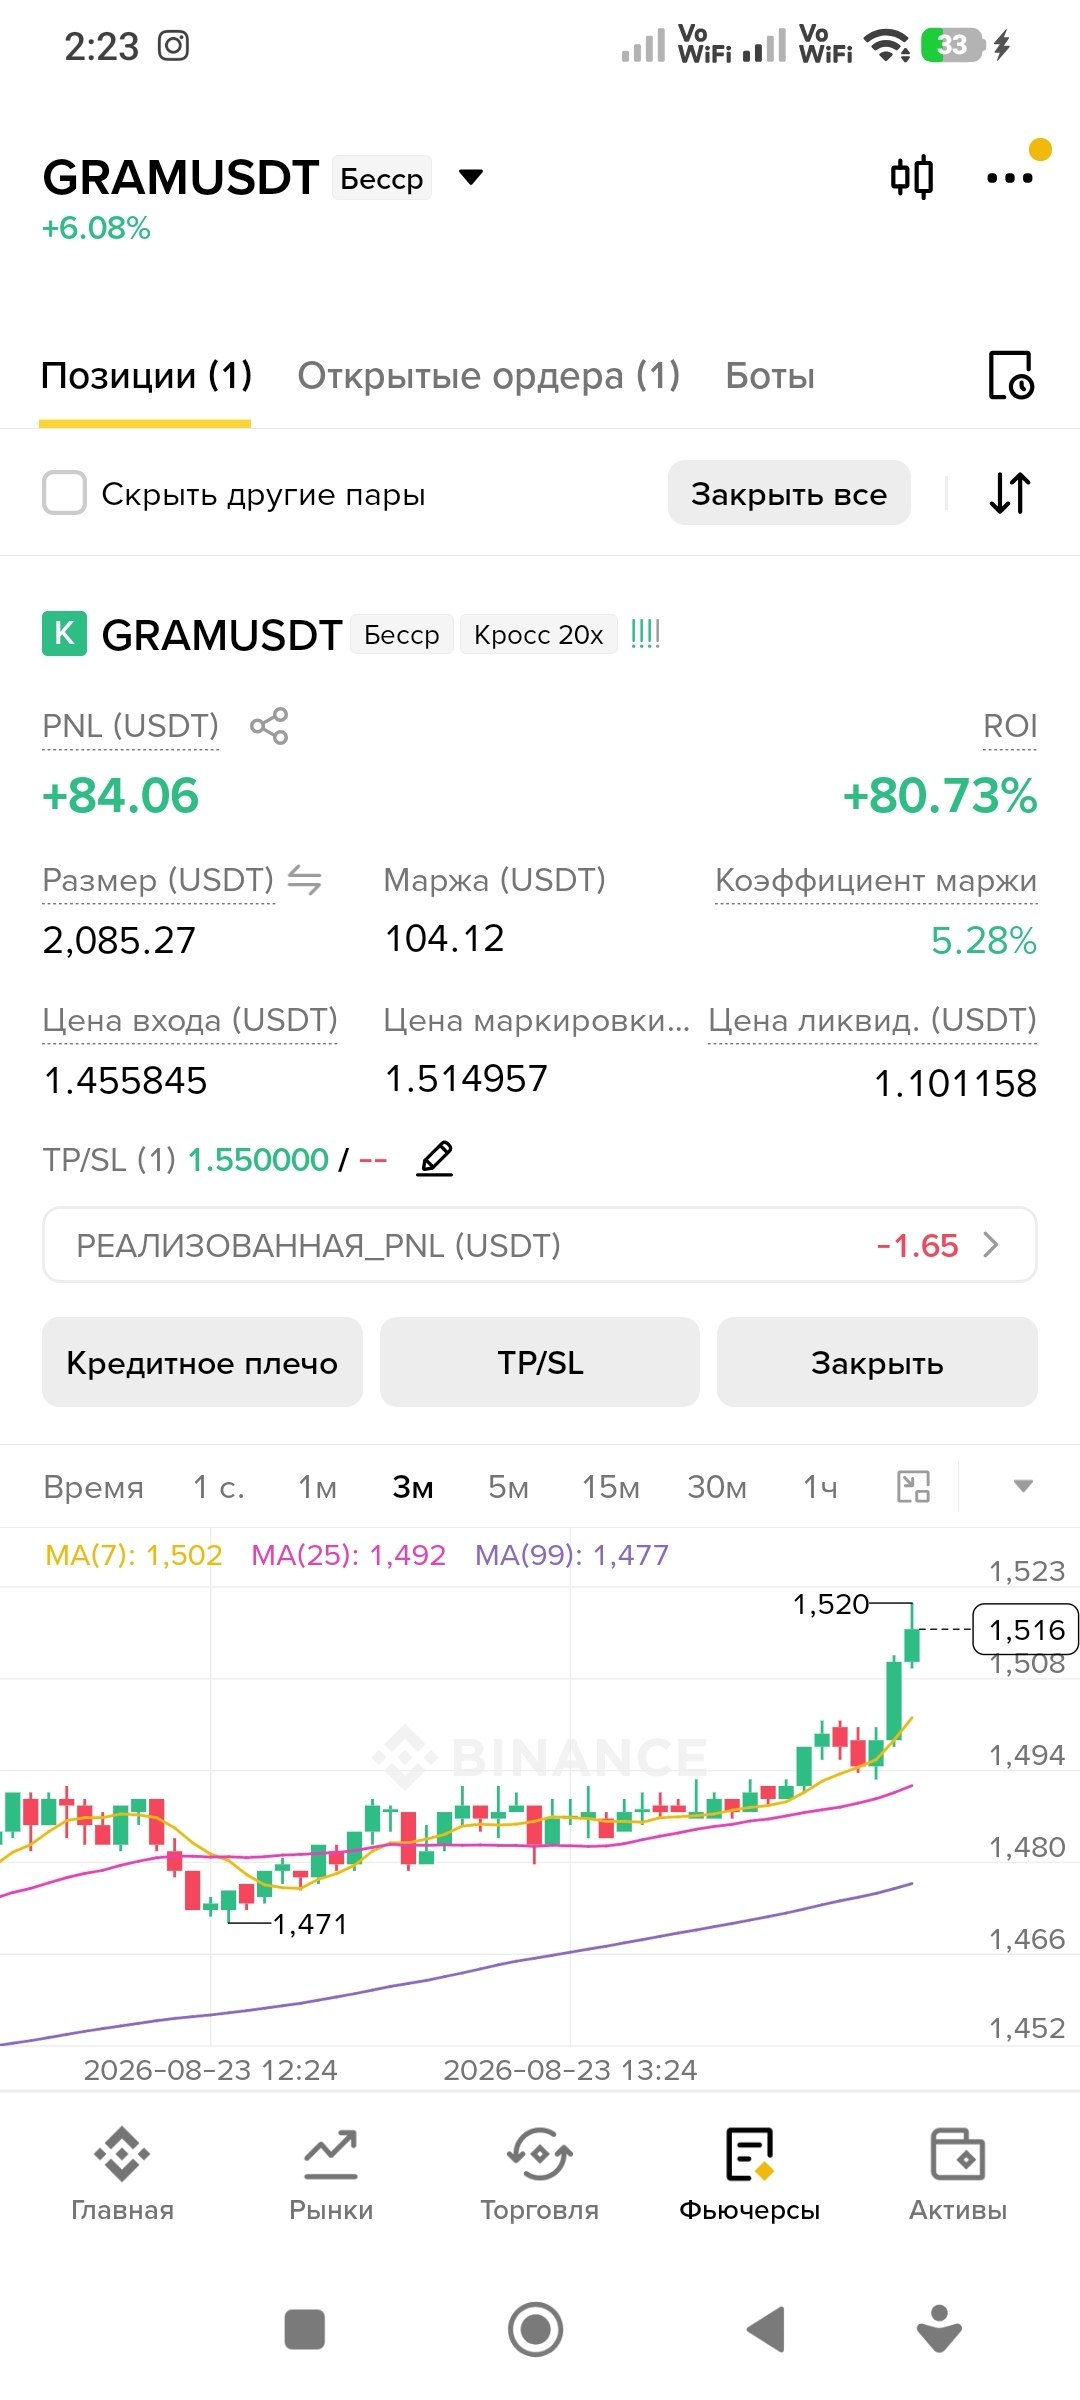Switch to Открытые ордера (1) tab
Image resolution: width=1080 pixels, height=2400 pixels.
489,376
